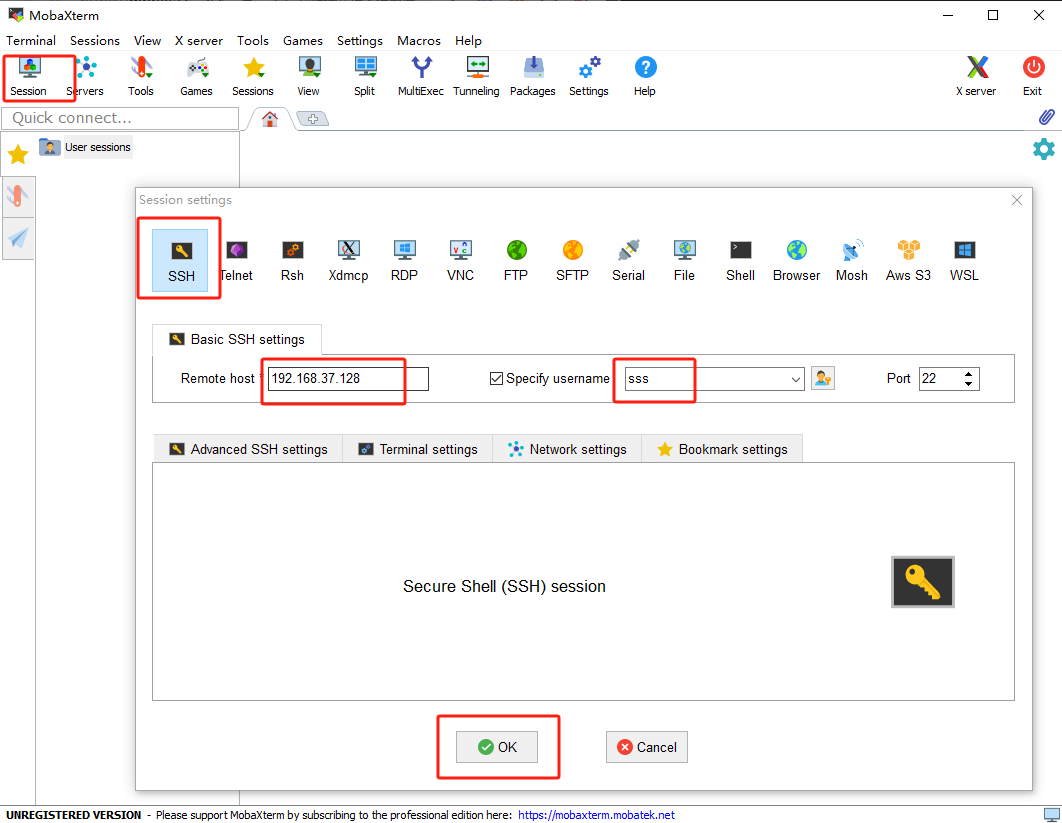Select the Telnet session type
The height and width of the screenshot is (823, 1062).
236,260
